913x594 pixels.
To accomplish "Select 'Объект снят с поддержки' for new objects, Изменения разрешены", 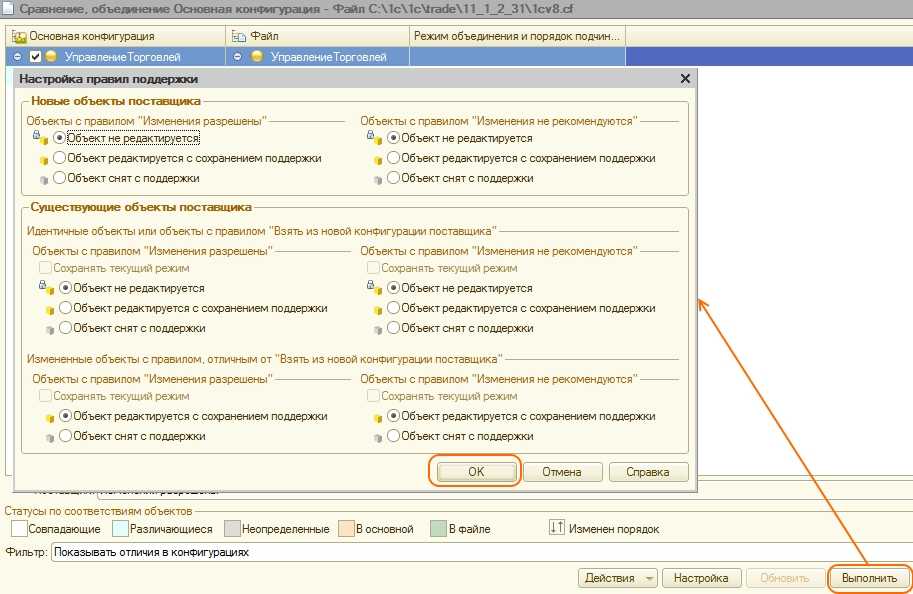I will pyautogui.click(x=60, y=178).
